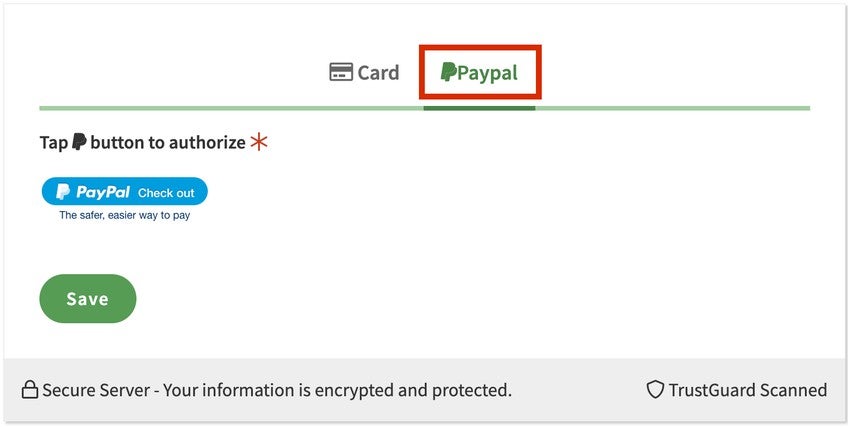The height and width of the screenshot is (427, 848).
Task: Click the TrustGuard Scanned label
Action: (x=747, y=390)
